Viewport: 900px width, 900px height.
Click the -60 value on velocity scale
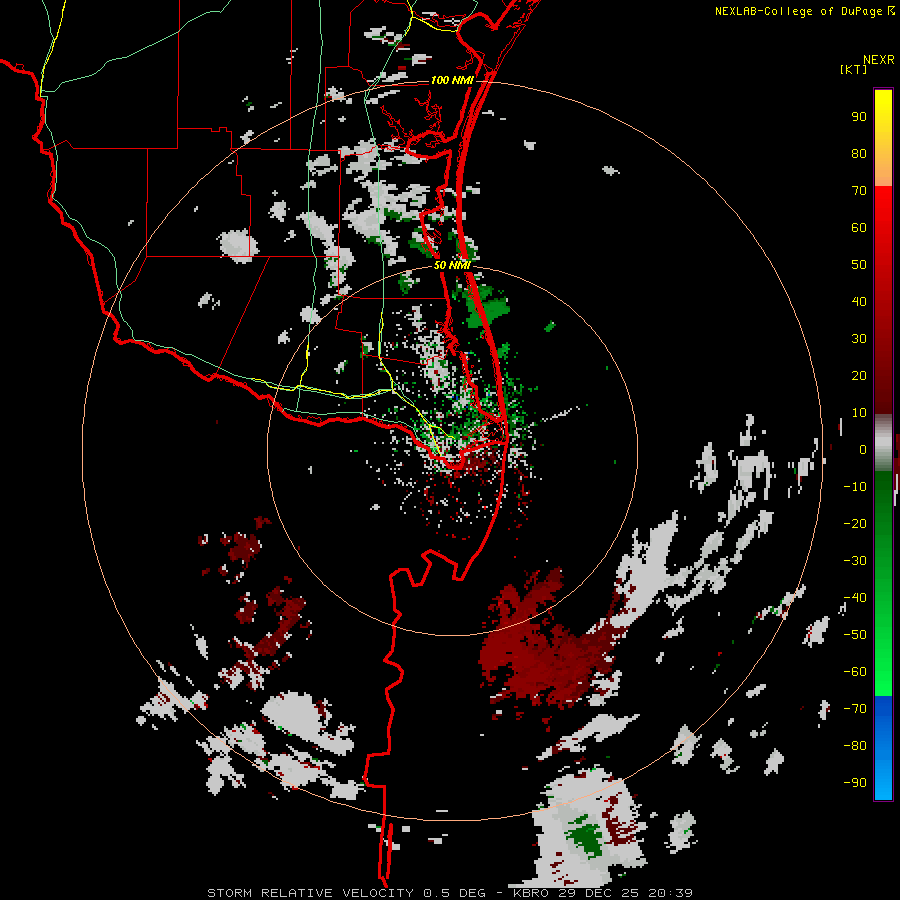point(855,672)
